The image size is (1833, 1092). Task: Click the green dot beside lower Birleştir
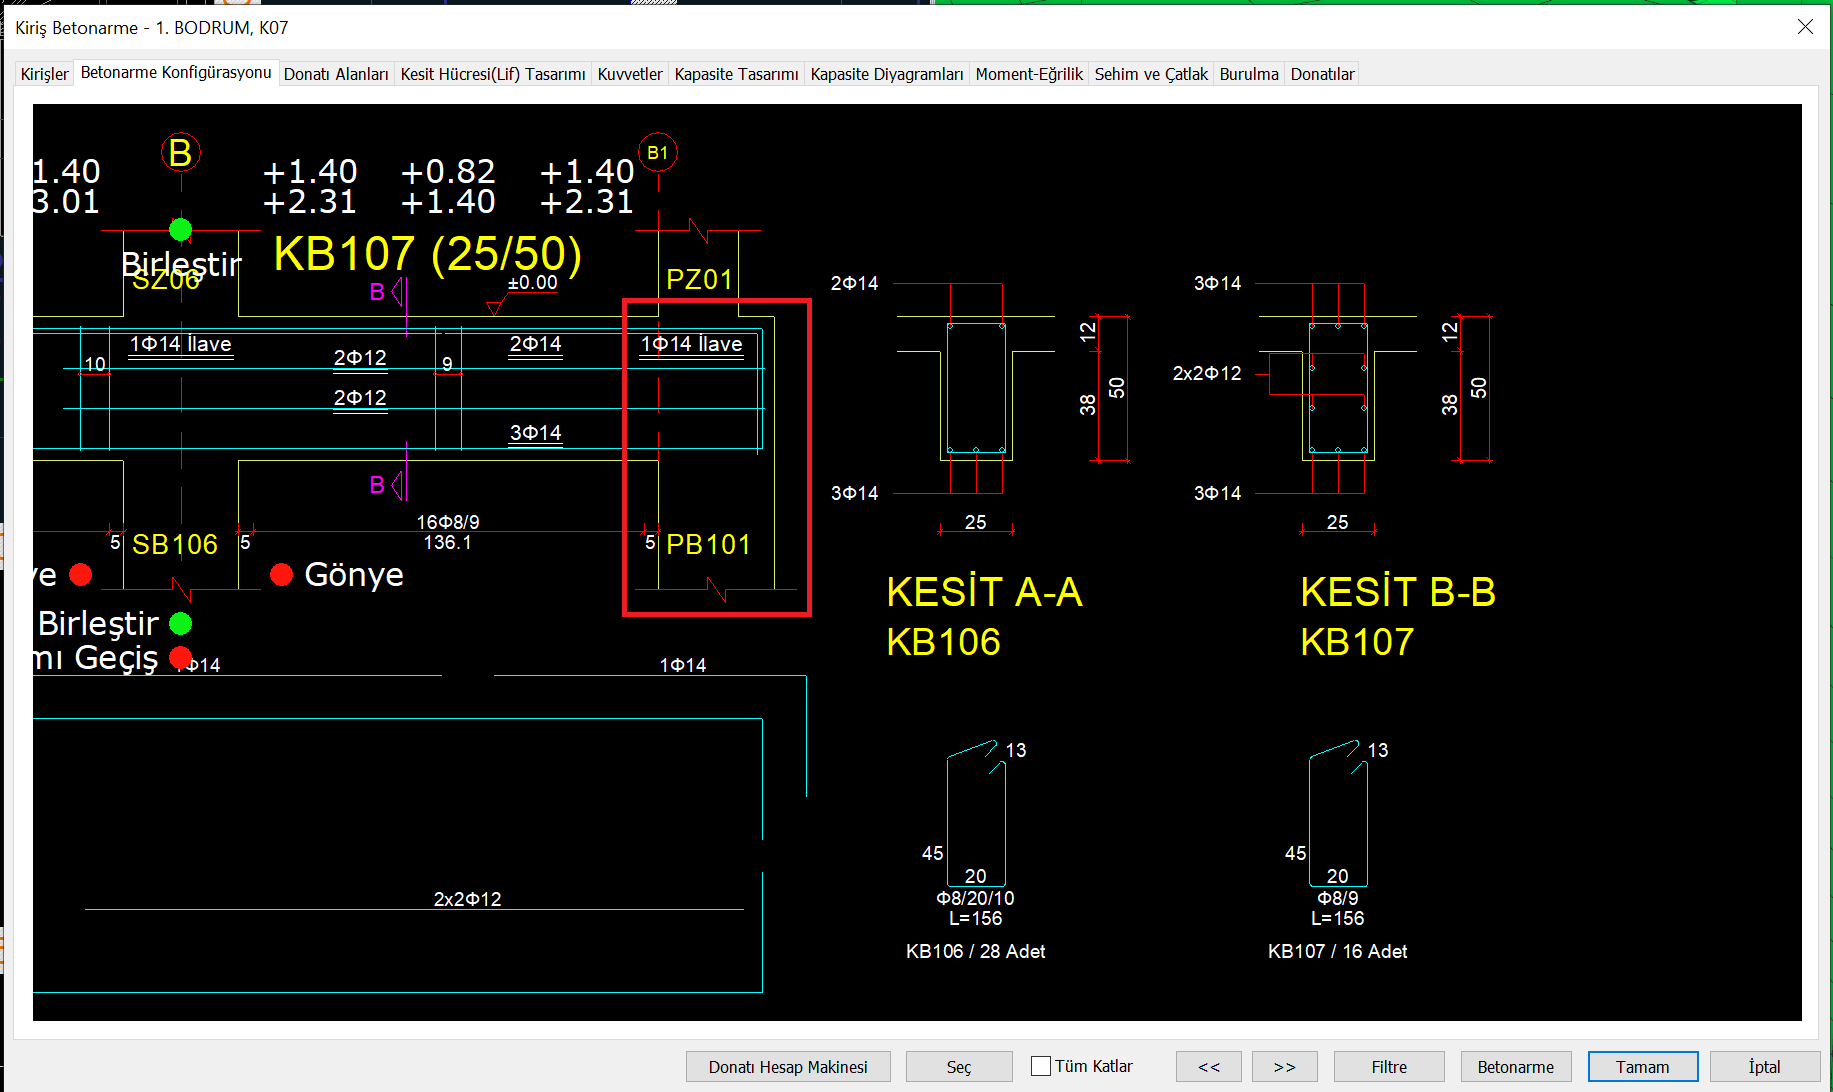coord(180,624)
